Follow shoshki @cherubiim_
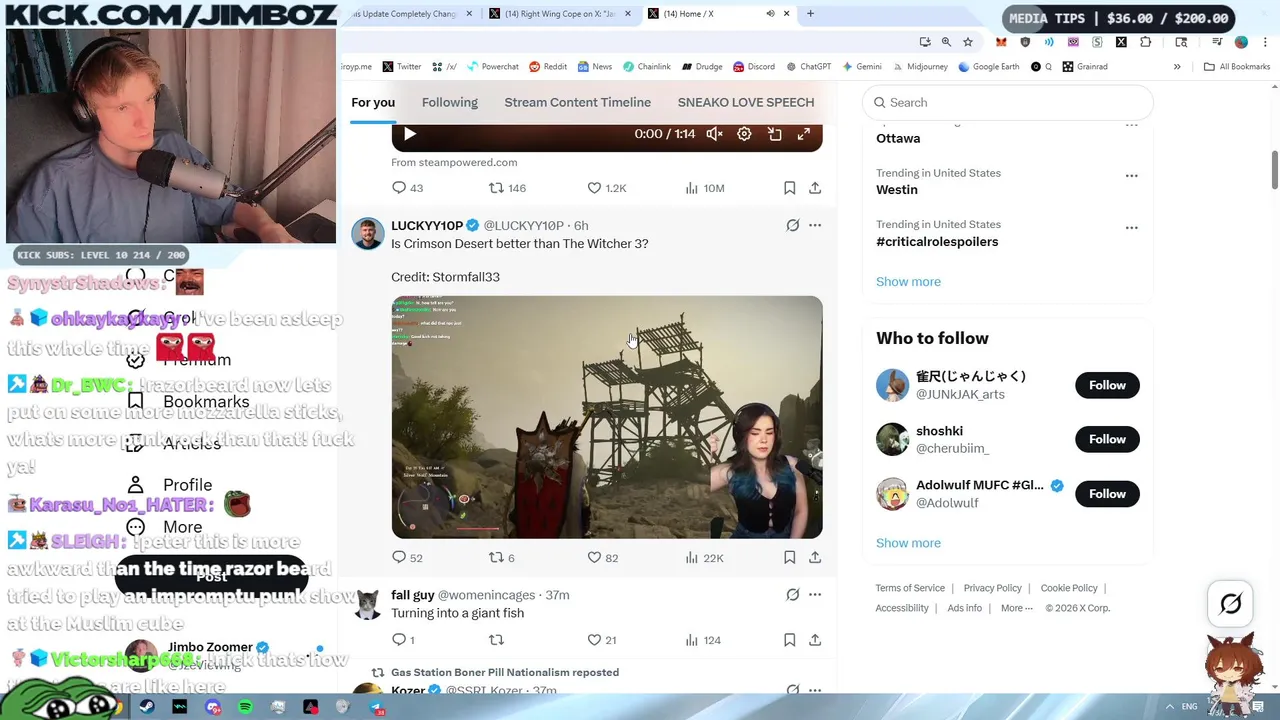The image size is (1280, 720). 1107,439
